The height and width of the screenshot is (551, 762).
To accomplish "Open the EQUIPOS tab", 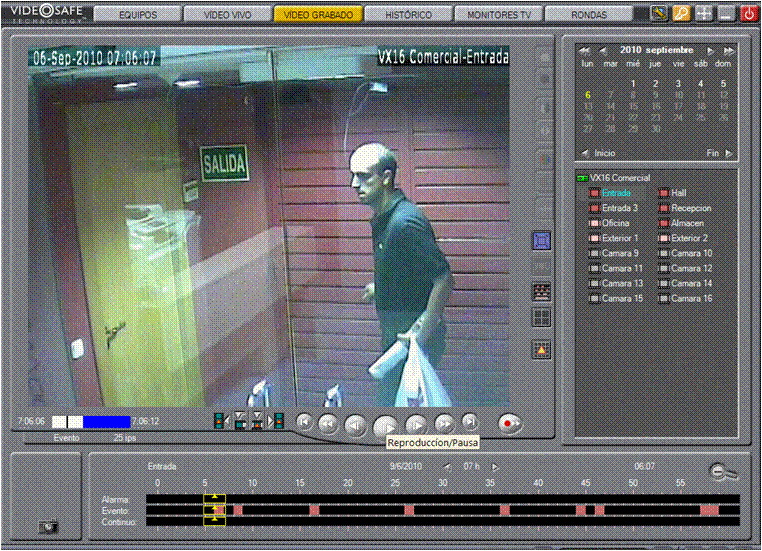I will pyautogui.click(x=138, y=15).
